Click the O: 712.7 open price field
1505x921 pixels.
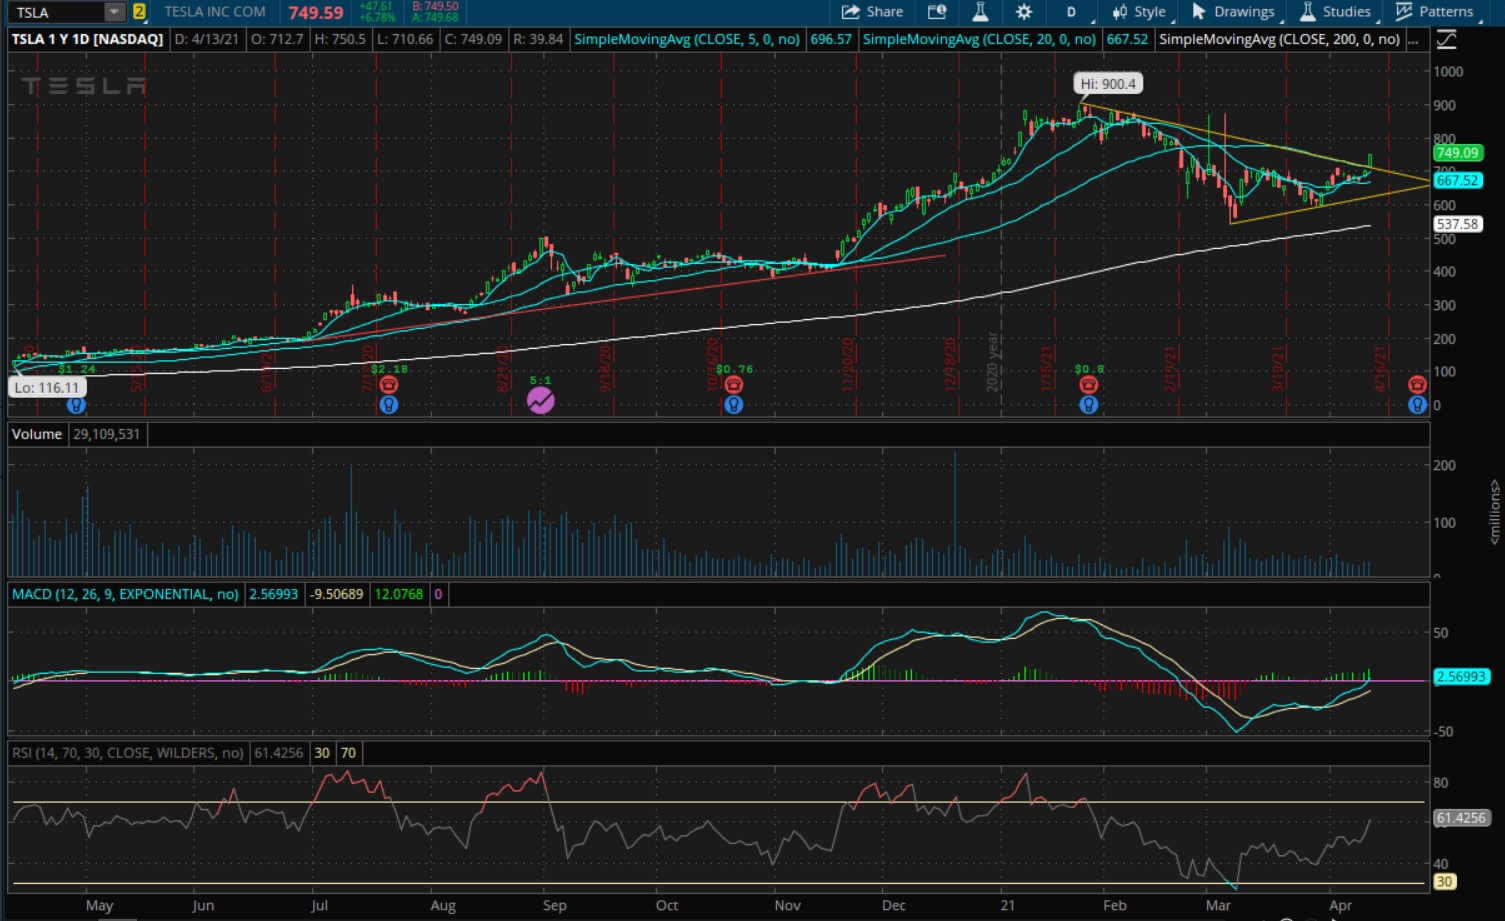click(x=277, y=39)
